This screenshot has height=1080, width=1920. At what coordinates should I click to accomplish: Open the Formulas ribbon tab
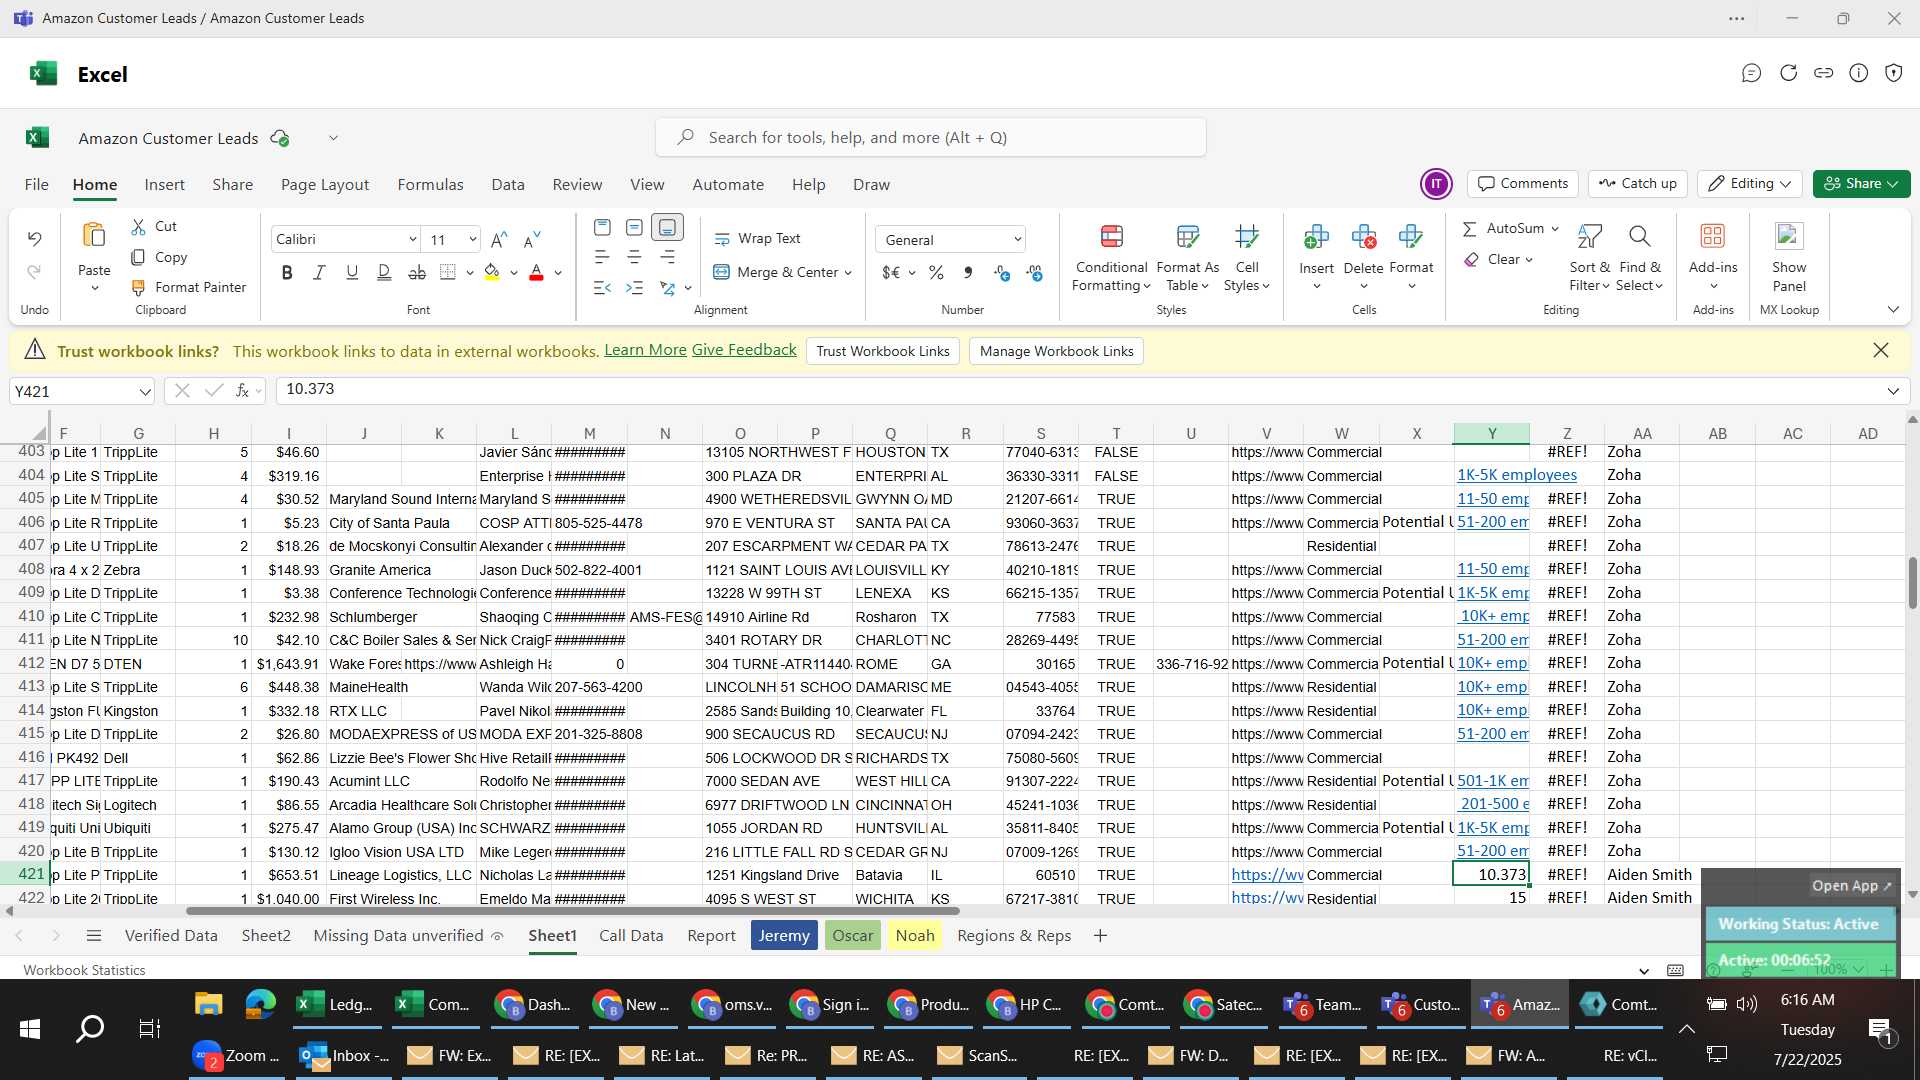430,184
